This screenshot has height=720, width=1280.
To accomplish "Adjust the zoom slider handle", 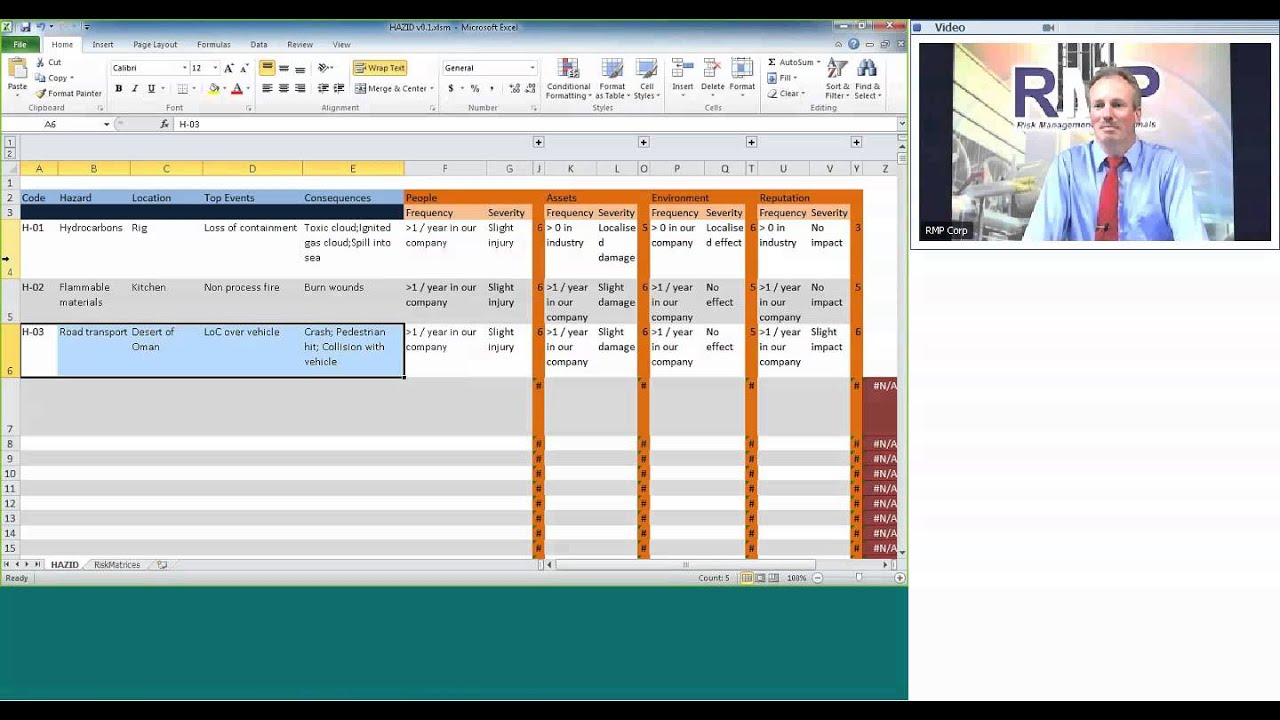I will (x=858, y=578).
